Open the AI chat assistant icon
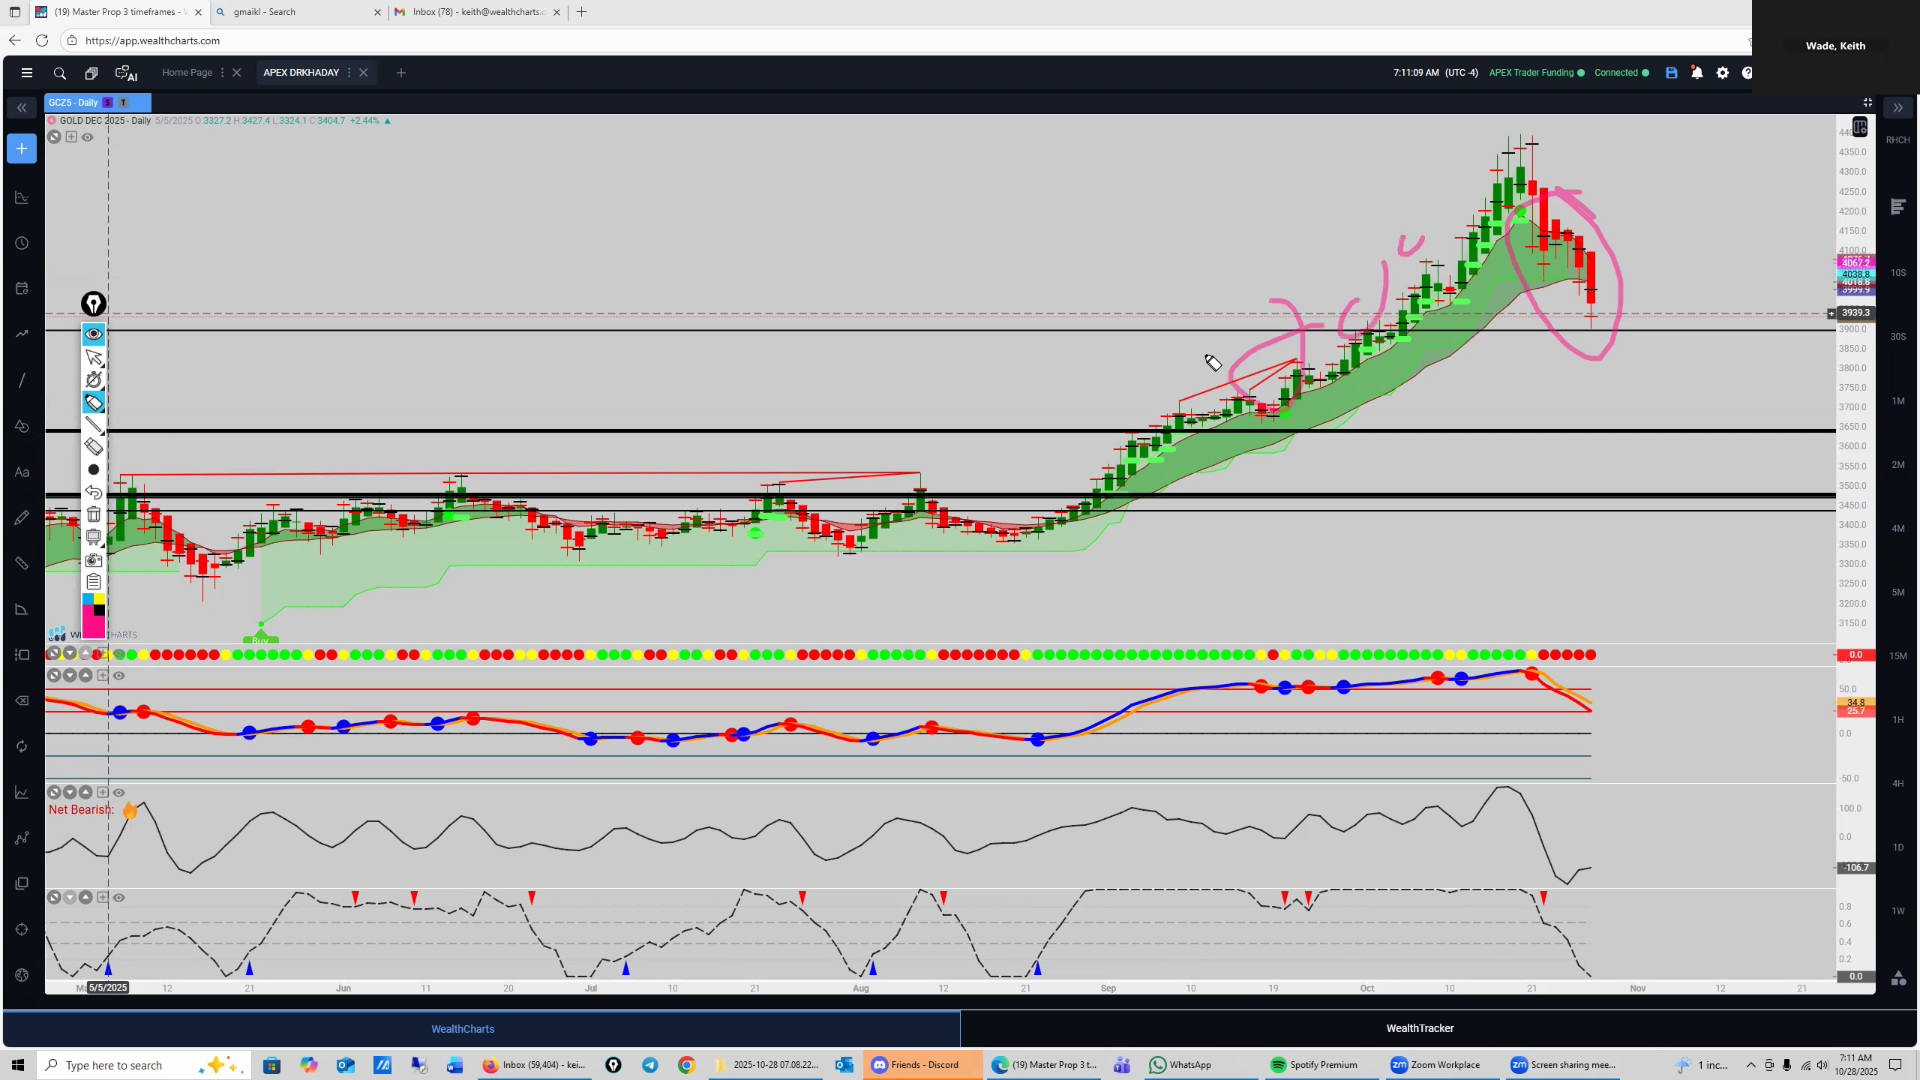Image resolution: width=1920 pixels, height=1080 pixels. pyautogui.click(x=126, y=73)
